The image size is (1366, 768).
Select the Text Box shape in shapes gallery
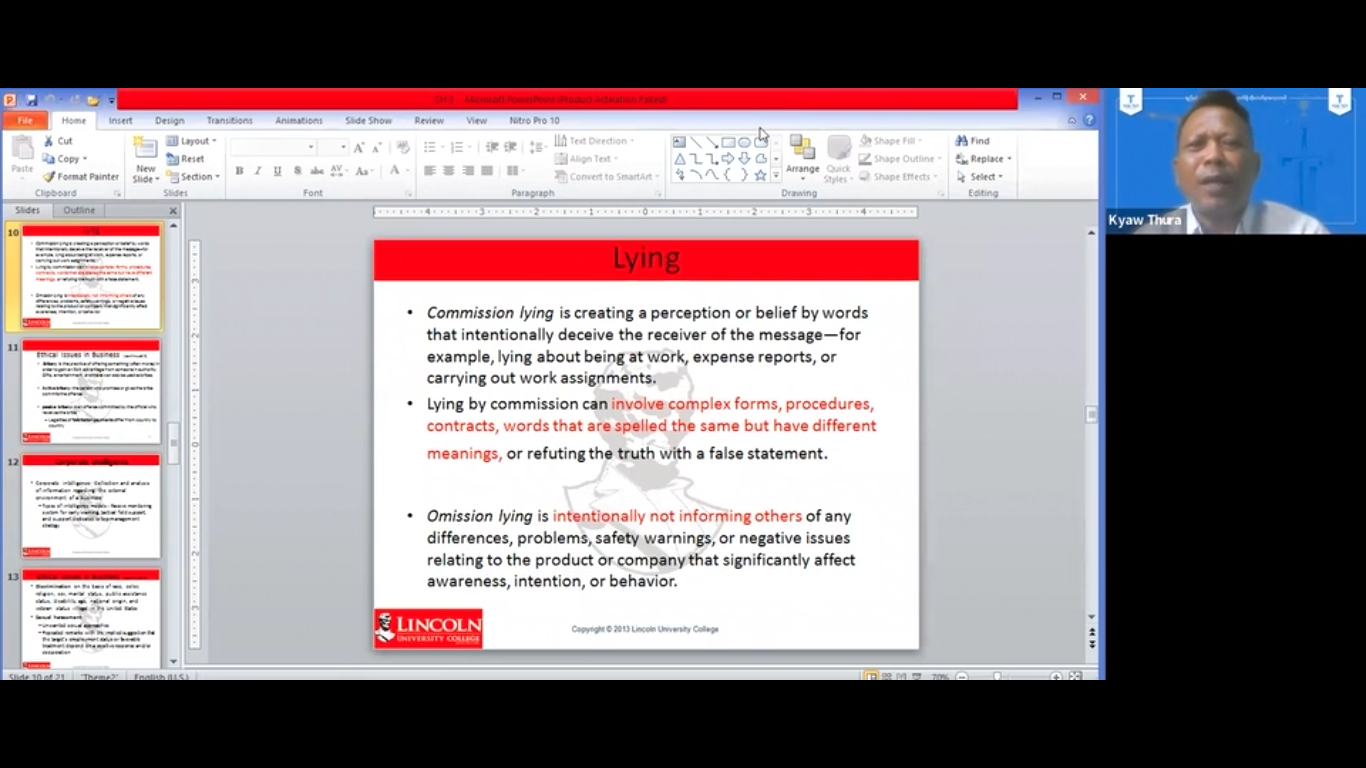point(680,142)
